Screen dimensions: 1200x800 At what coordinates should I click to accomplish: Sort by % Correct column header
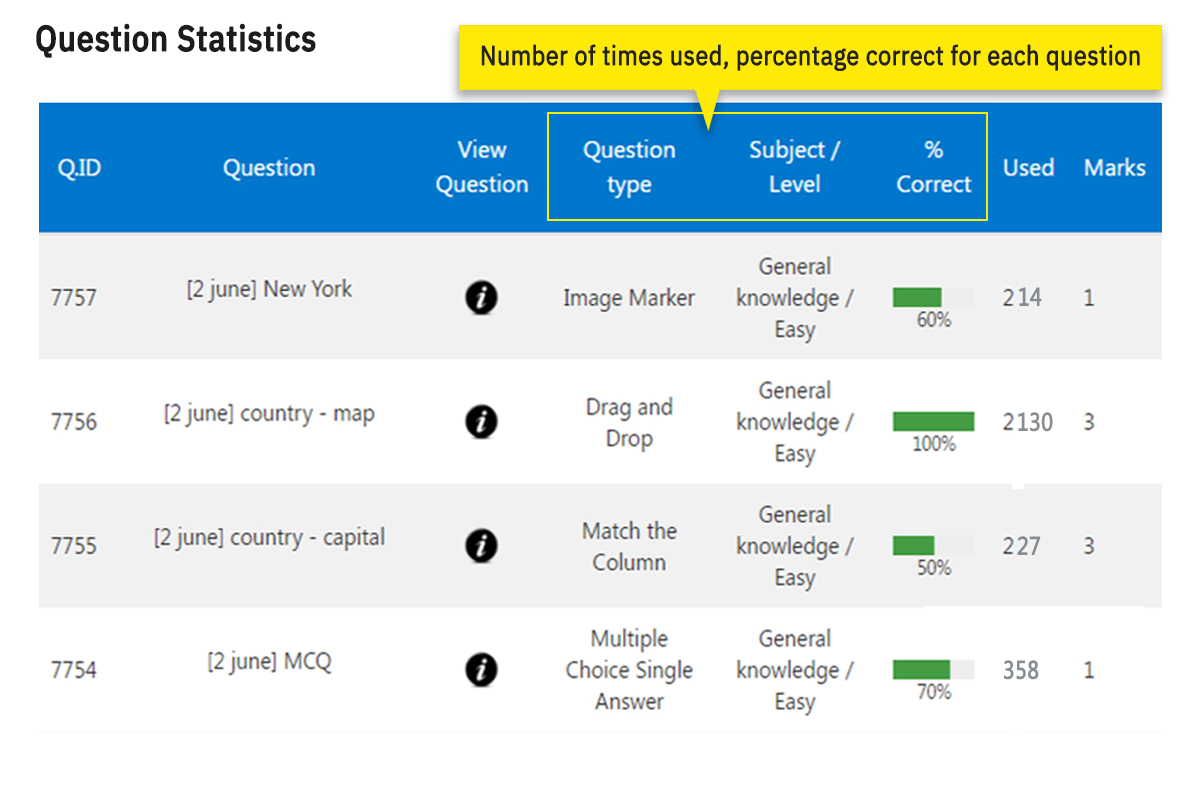click(933, 167)
